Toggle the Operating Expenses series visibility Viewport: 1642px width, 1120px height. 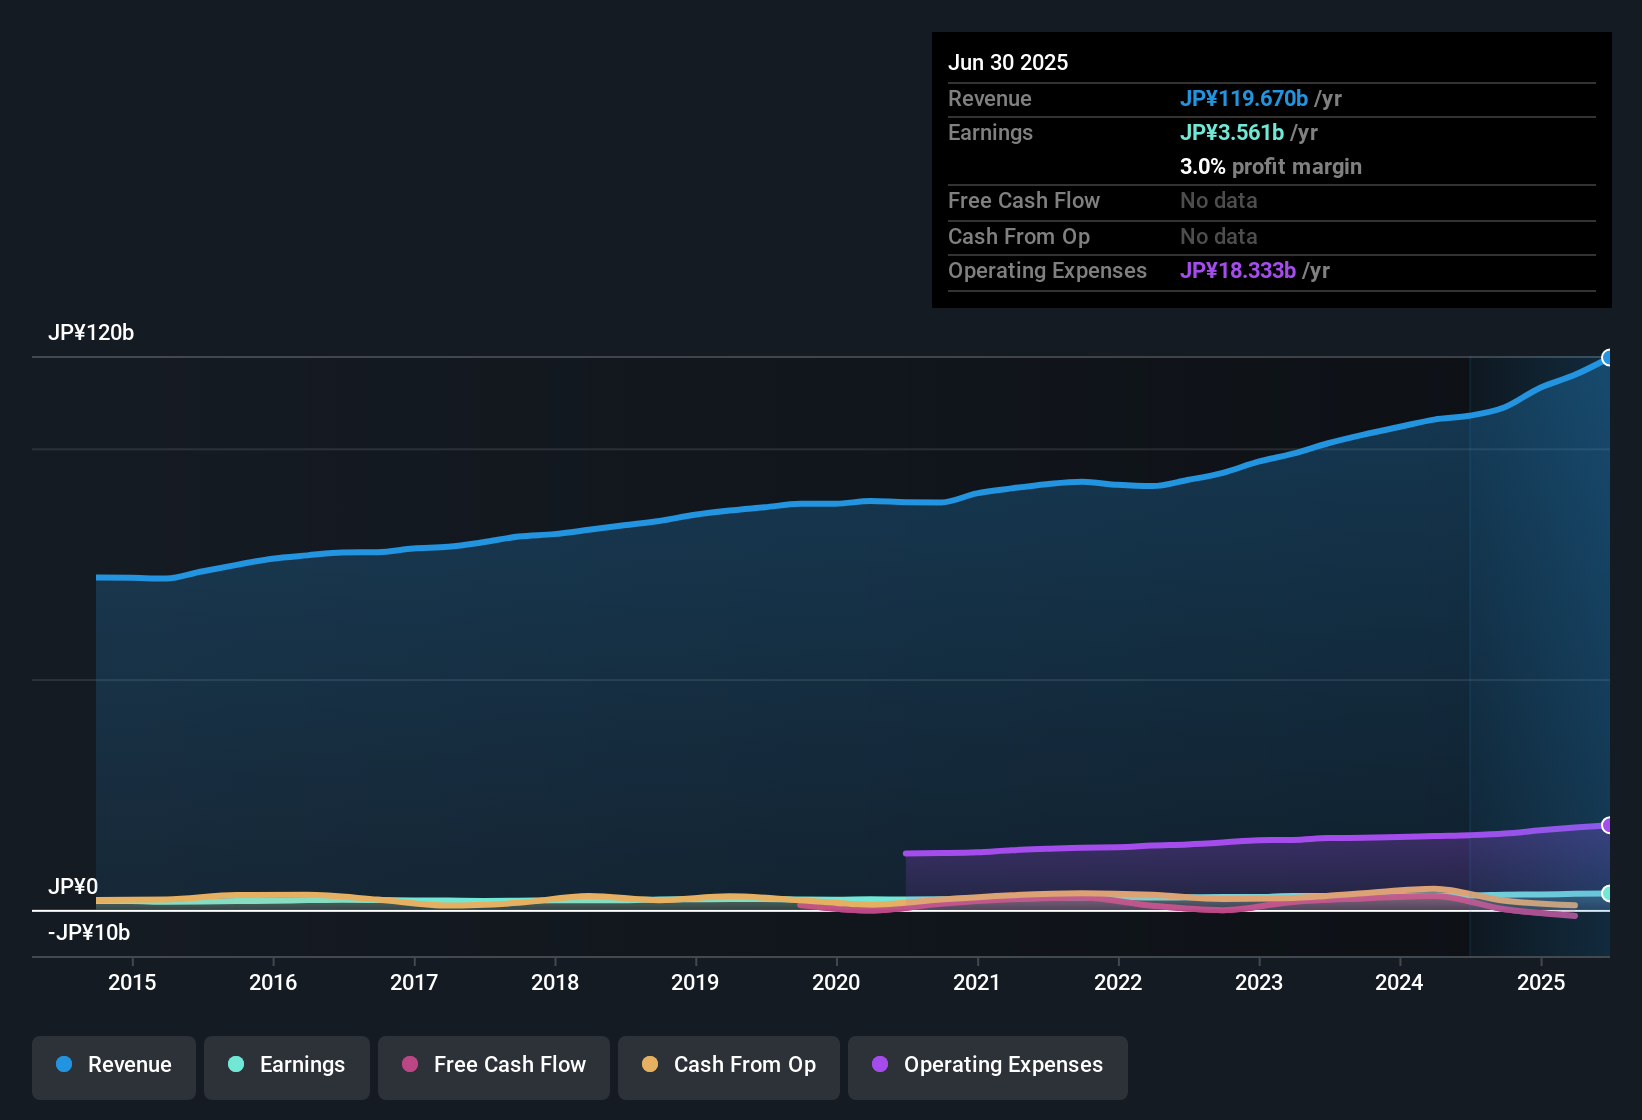point(988,1065)
